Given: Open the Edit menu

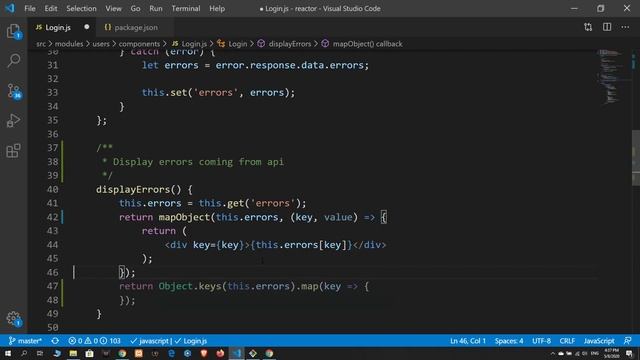Looking at the screenshot, I should (51, 8).
